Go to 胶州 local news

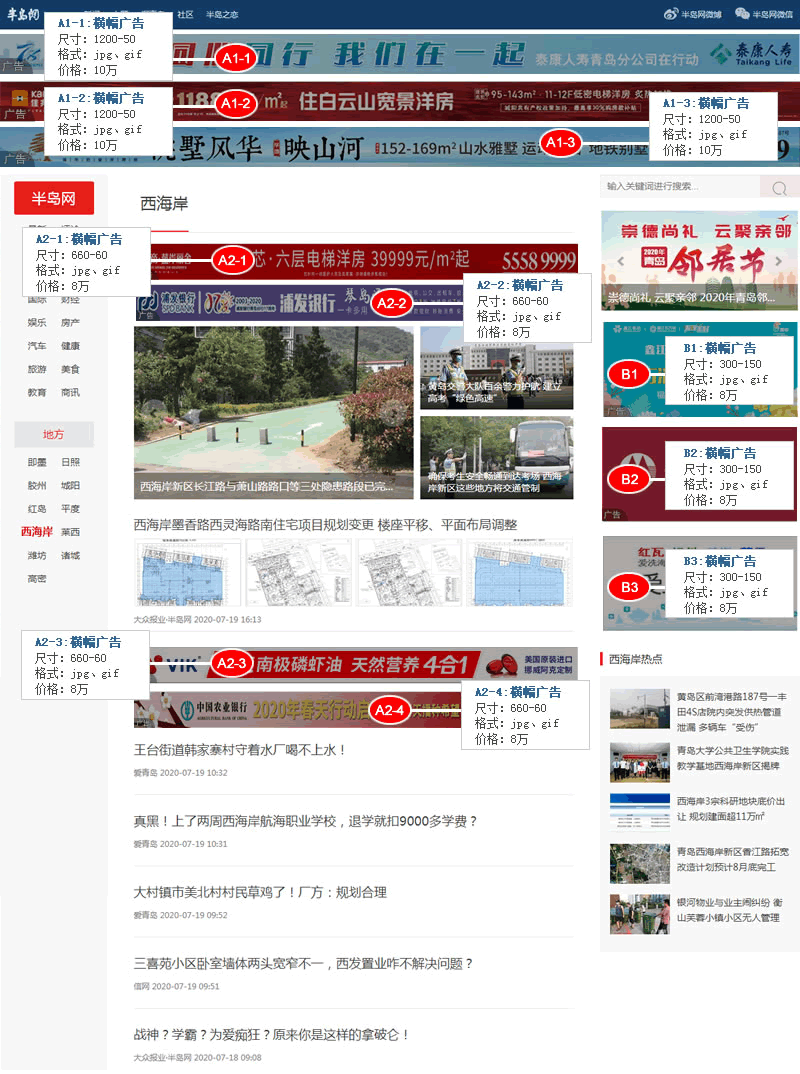pos(37,486)
